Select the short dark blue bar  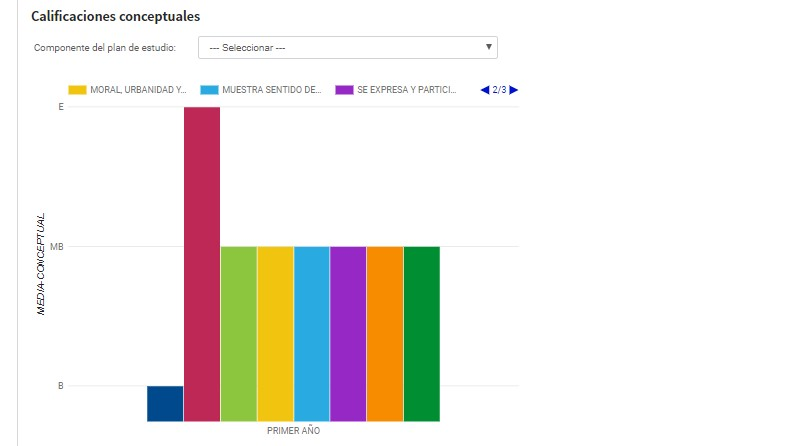[x=165, y=403]
